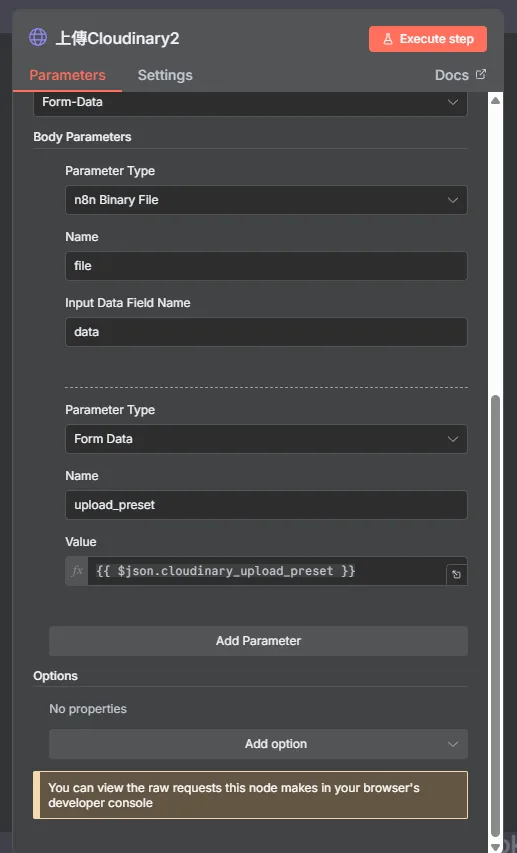Click the Input Data Field Name label
517x853 pixels.
pos(128,302)
